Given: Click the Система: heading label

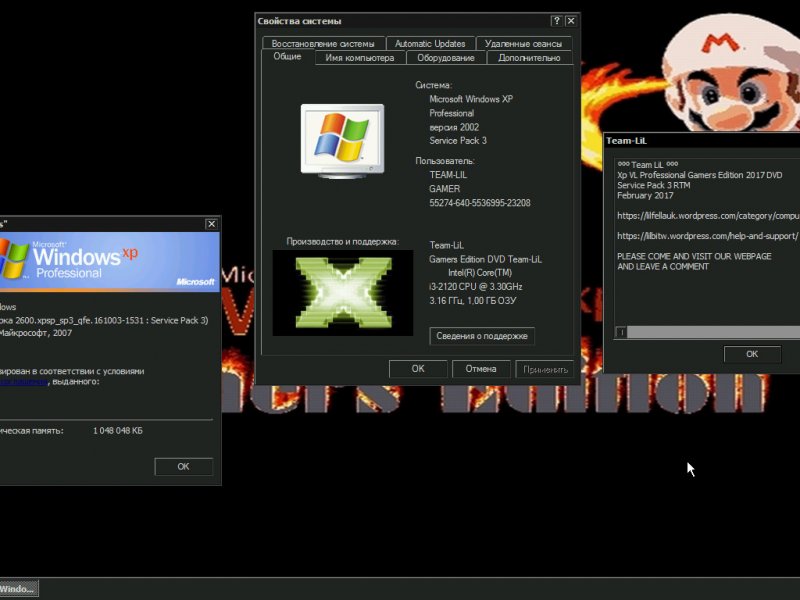Looking at the screenshot, I should point(433,85).
